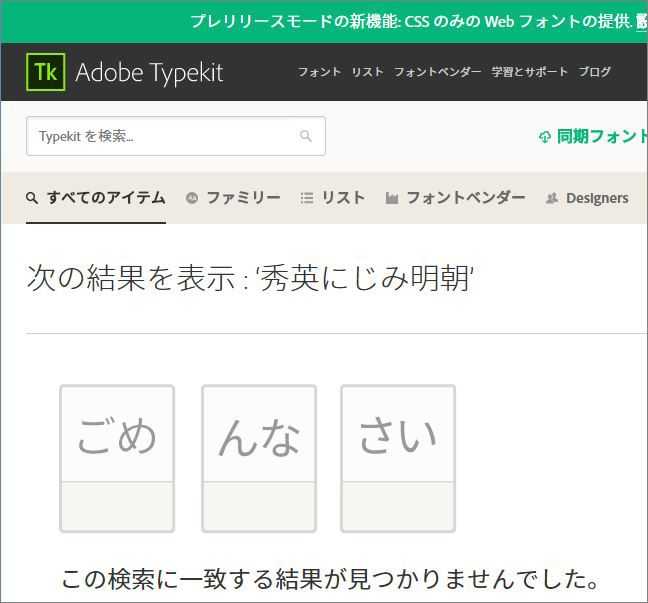This screenshot has width=648, height=603.
Task: Open the フォント menu in top navigation
Action: coord(319,72)
